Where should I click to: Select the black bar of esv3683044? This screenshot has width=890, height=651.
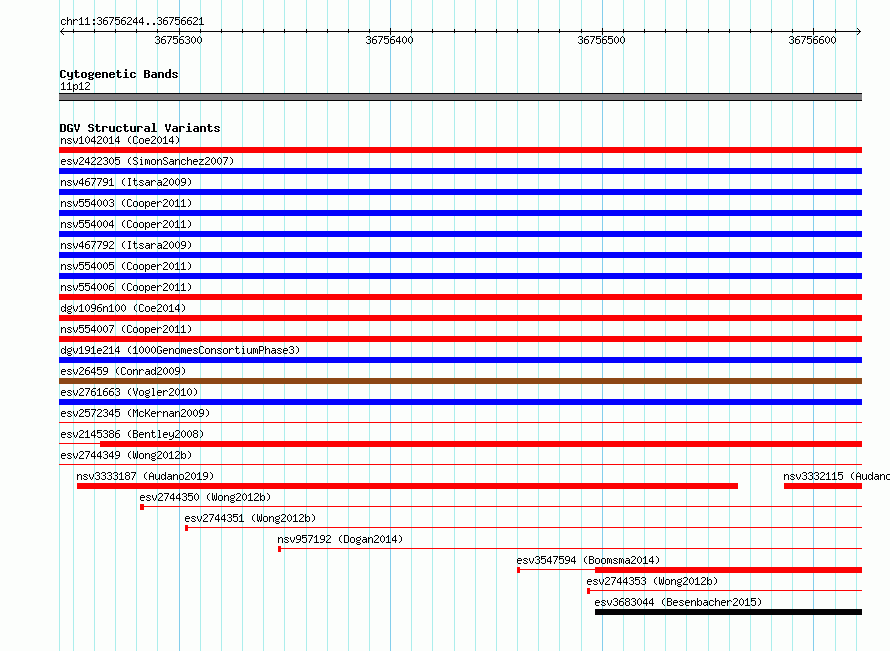click(728, 612)
